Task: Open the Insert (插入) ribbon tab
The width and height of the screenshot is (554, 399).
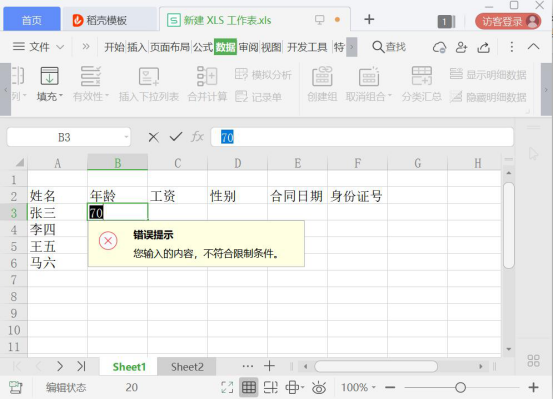Action: pos(137,47)
